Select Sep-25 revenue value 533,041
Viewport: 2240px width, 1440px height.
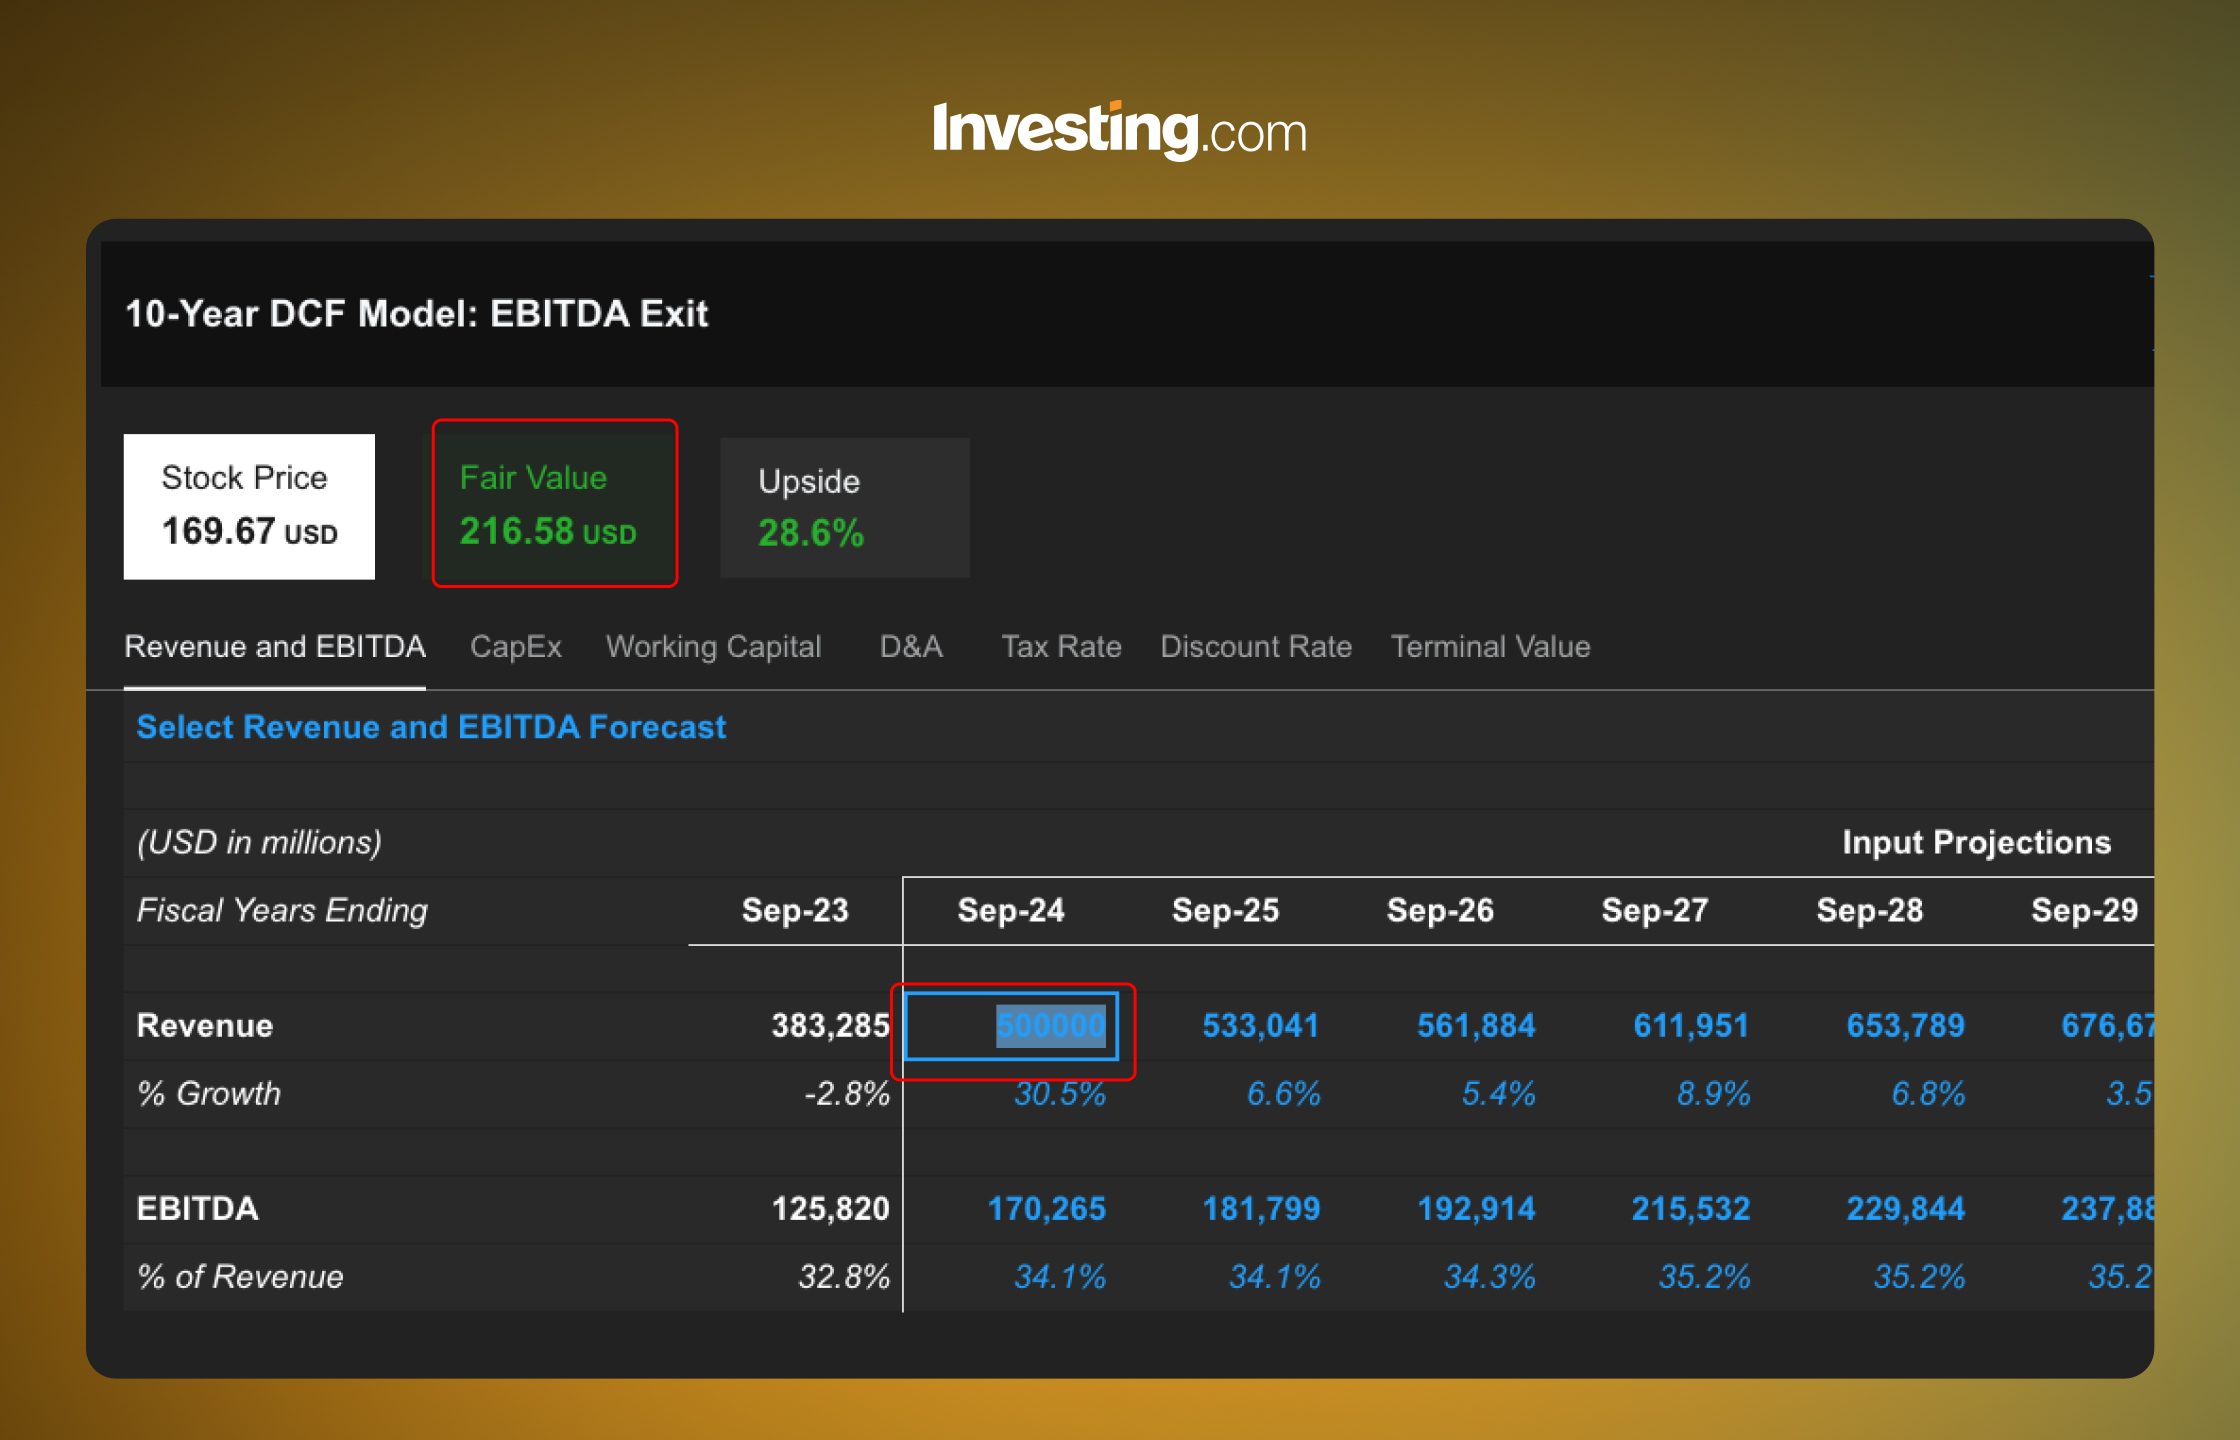(x=1260, y=1025)
